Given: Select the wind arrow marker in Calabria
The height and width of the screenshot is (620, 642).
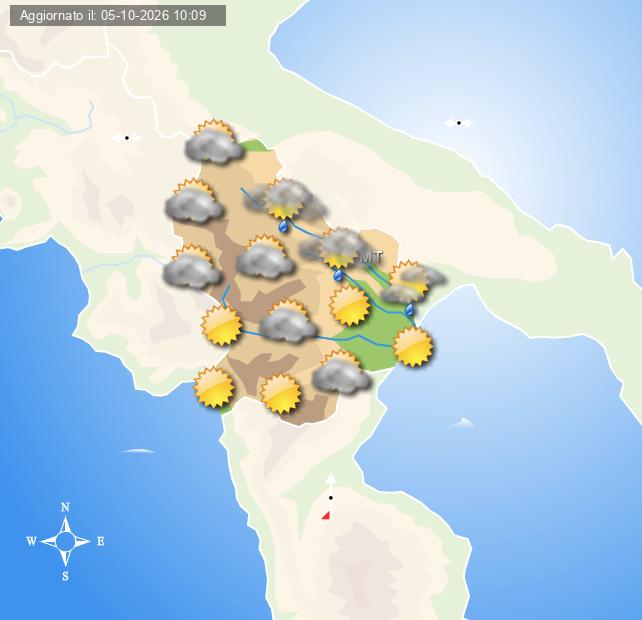Looking at the screenshot, I should tap(330, 498).
